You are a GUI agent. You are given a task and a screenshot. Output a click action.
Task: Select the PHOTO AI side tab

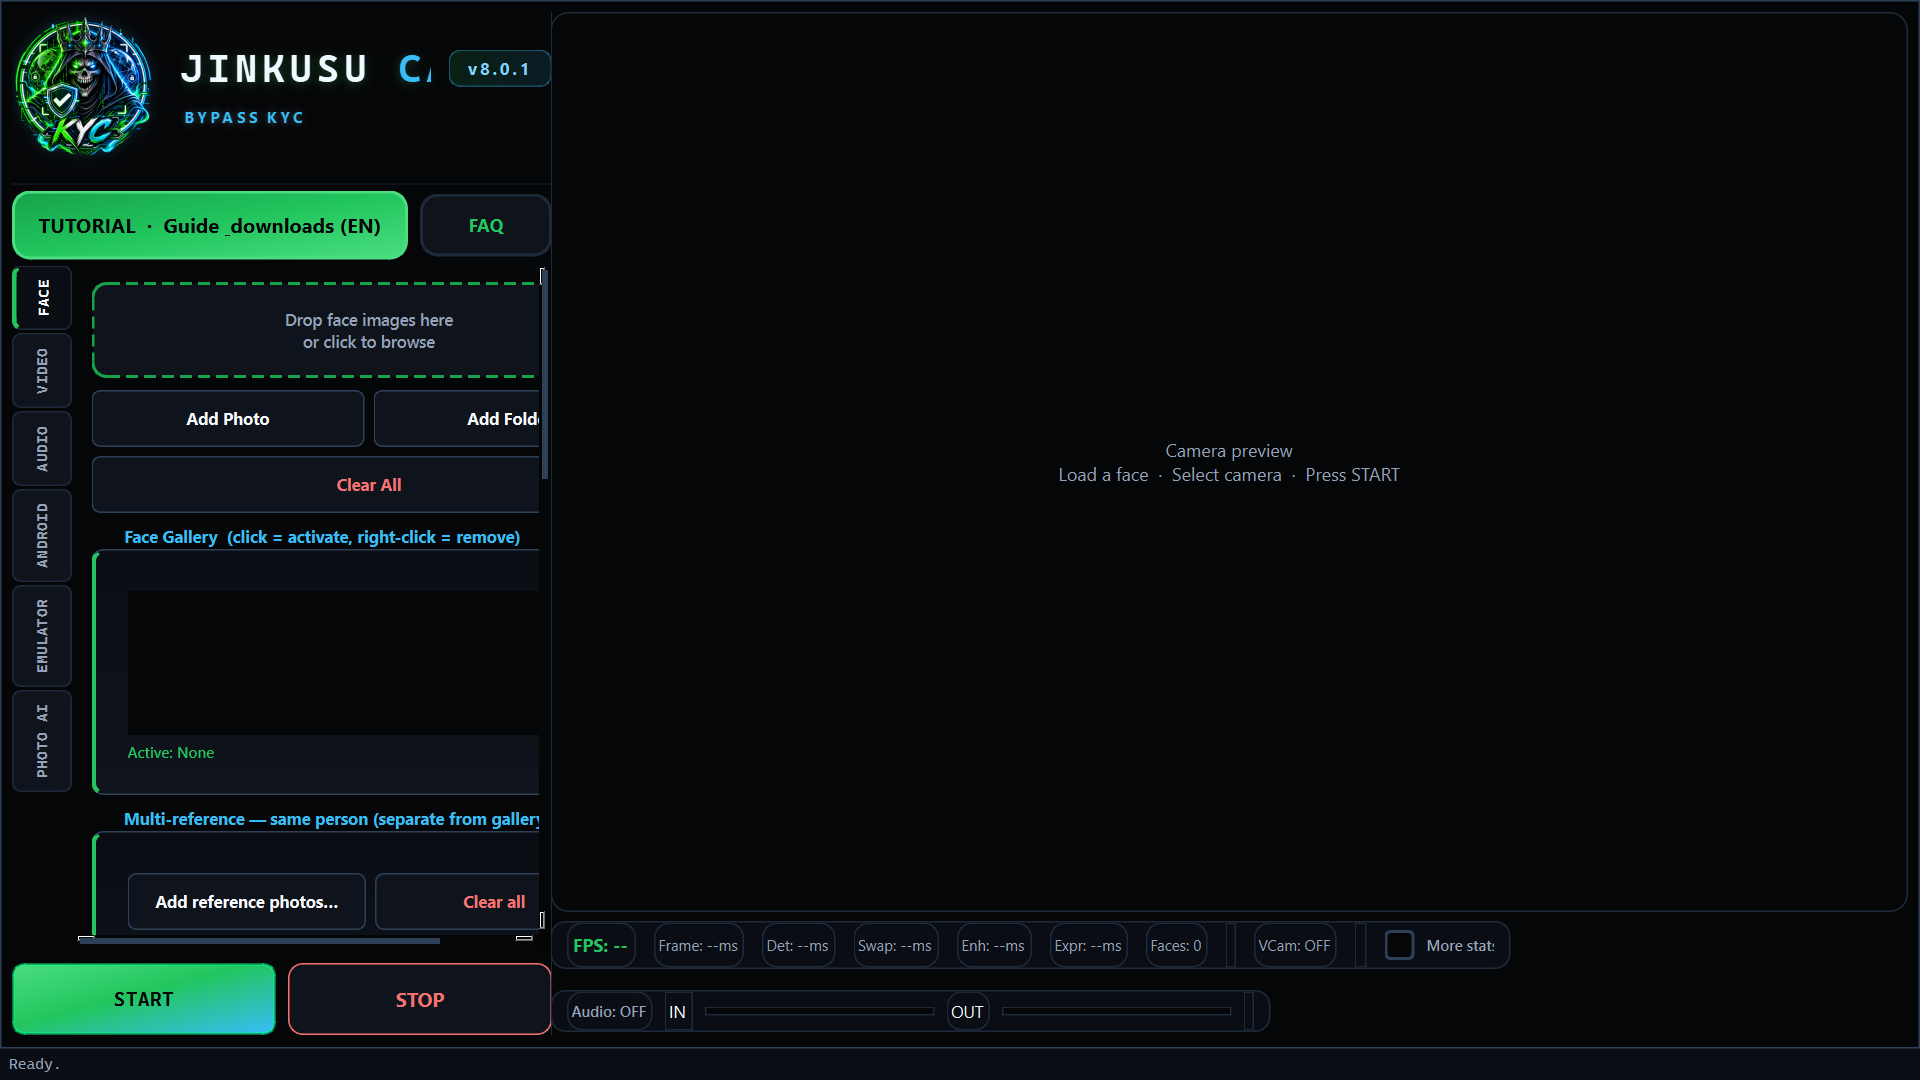pyautogui.click(x=42, y=741)
